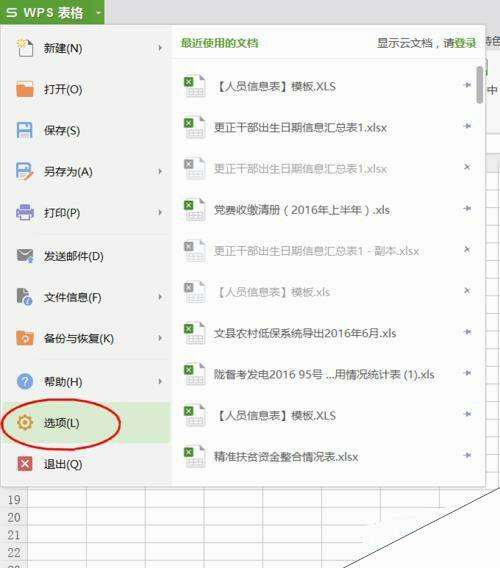Click spreadsheet icon of 精准扶贫资金整合情况表 file
Screen dimensions: 500x568
195,456
